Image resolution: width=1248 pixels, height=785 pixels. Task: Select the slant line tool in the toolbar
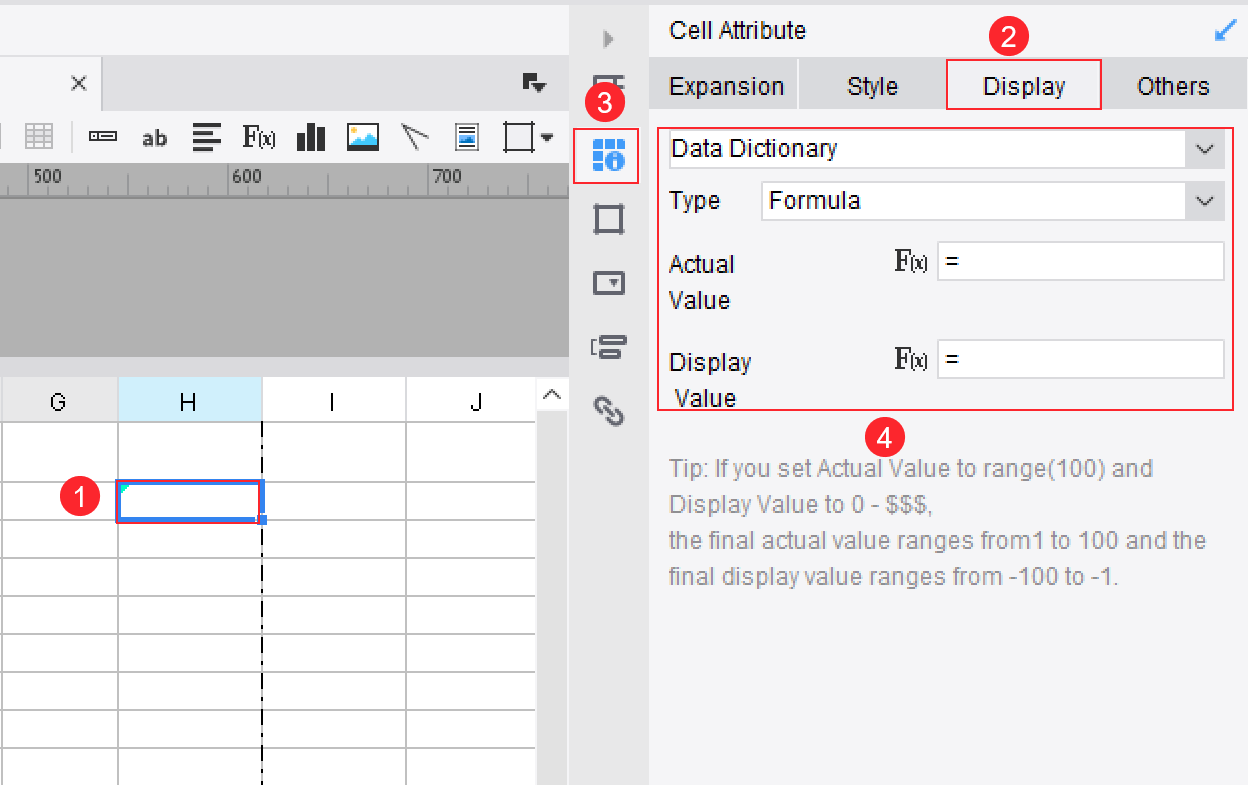[x=414, y=137]
